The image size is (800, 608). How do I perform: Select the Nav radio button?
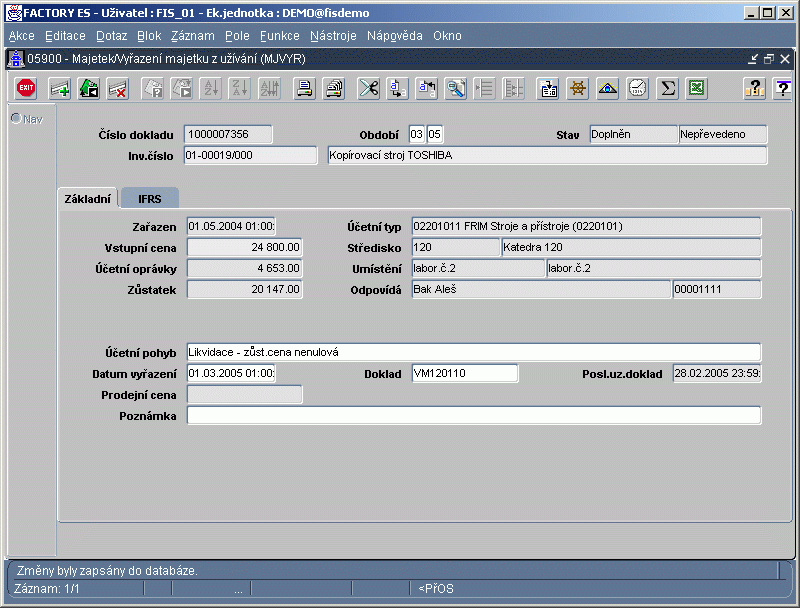tap(16, 118)
